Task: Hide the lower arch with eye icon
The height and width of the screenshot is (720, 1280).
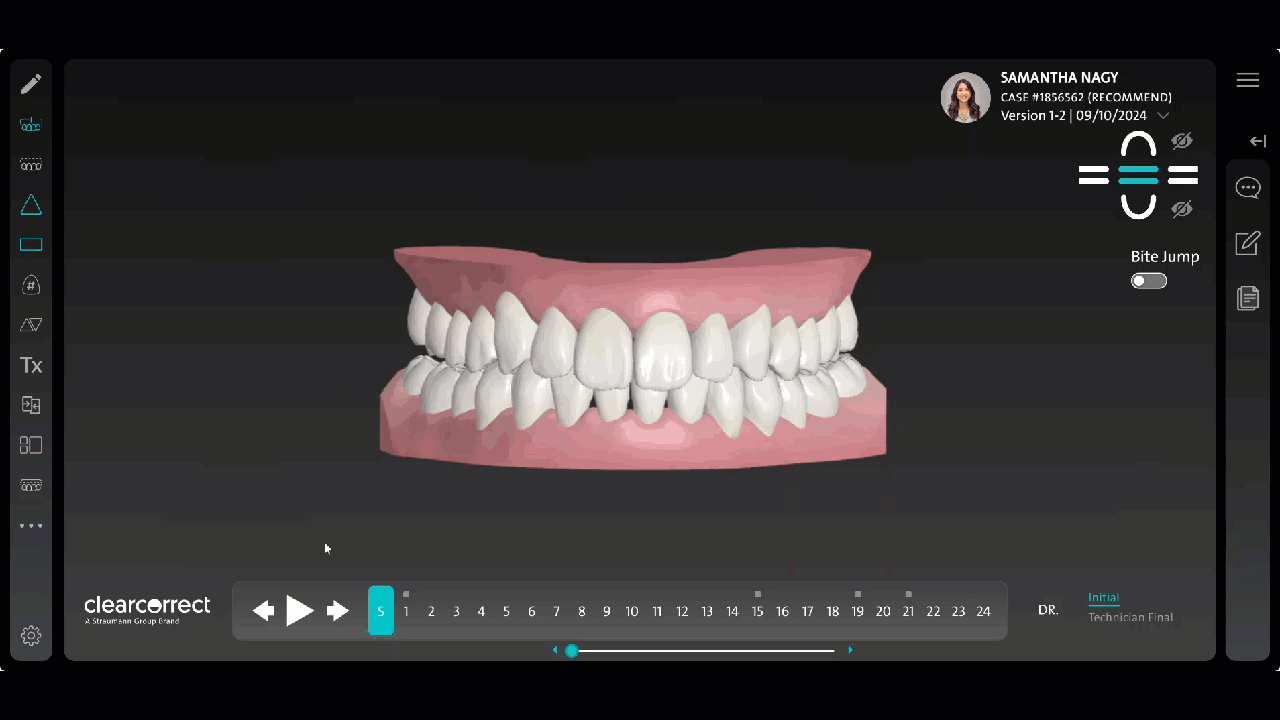Action: [1182, 209]
